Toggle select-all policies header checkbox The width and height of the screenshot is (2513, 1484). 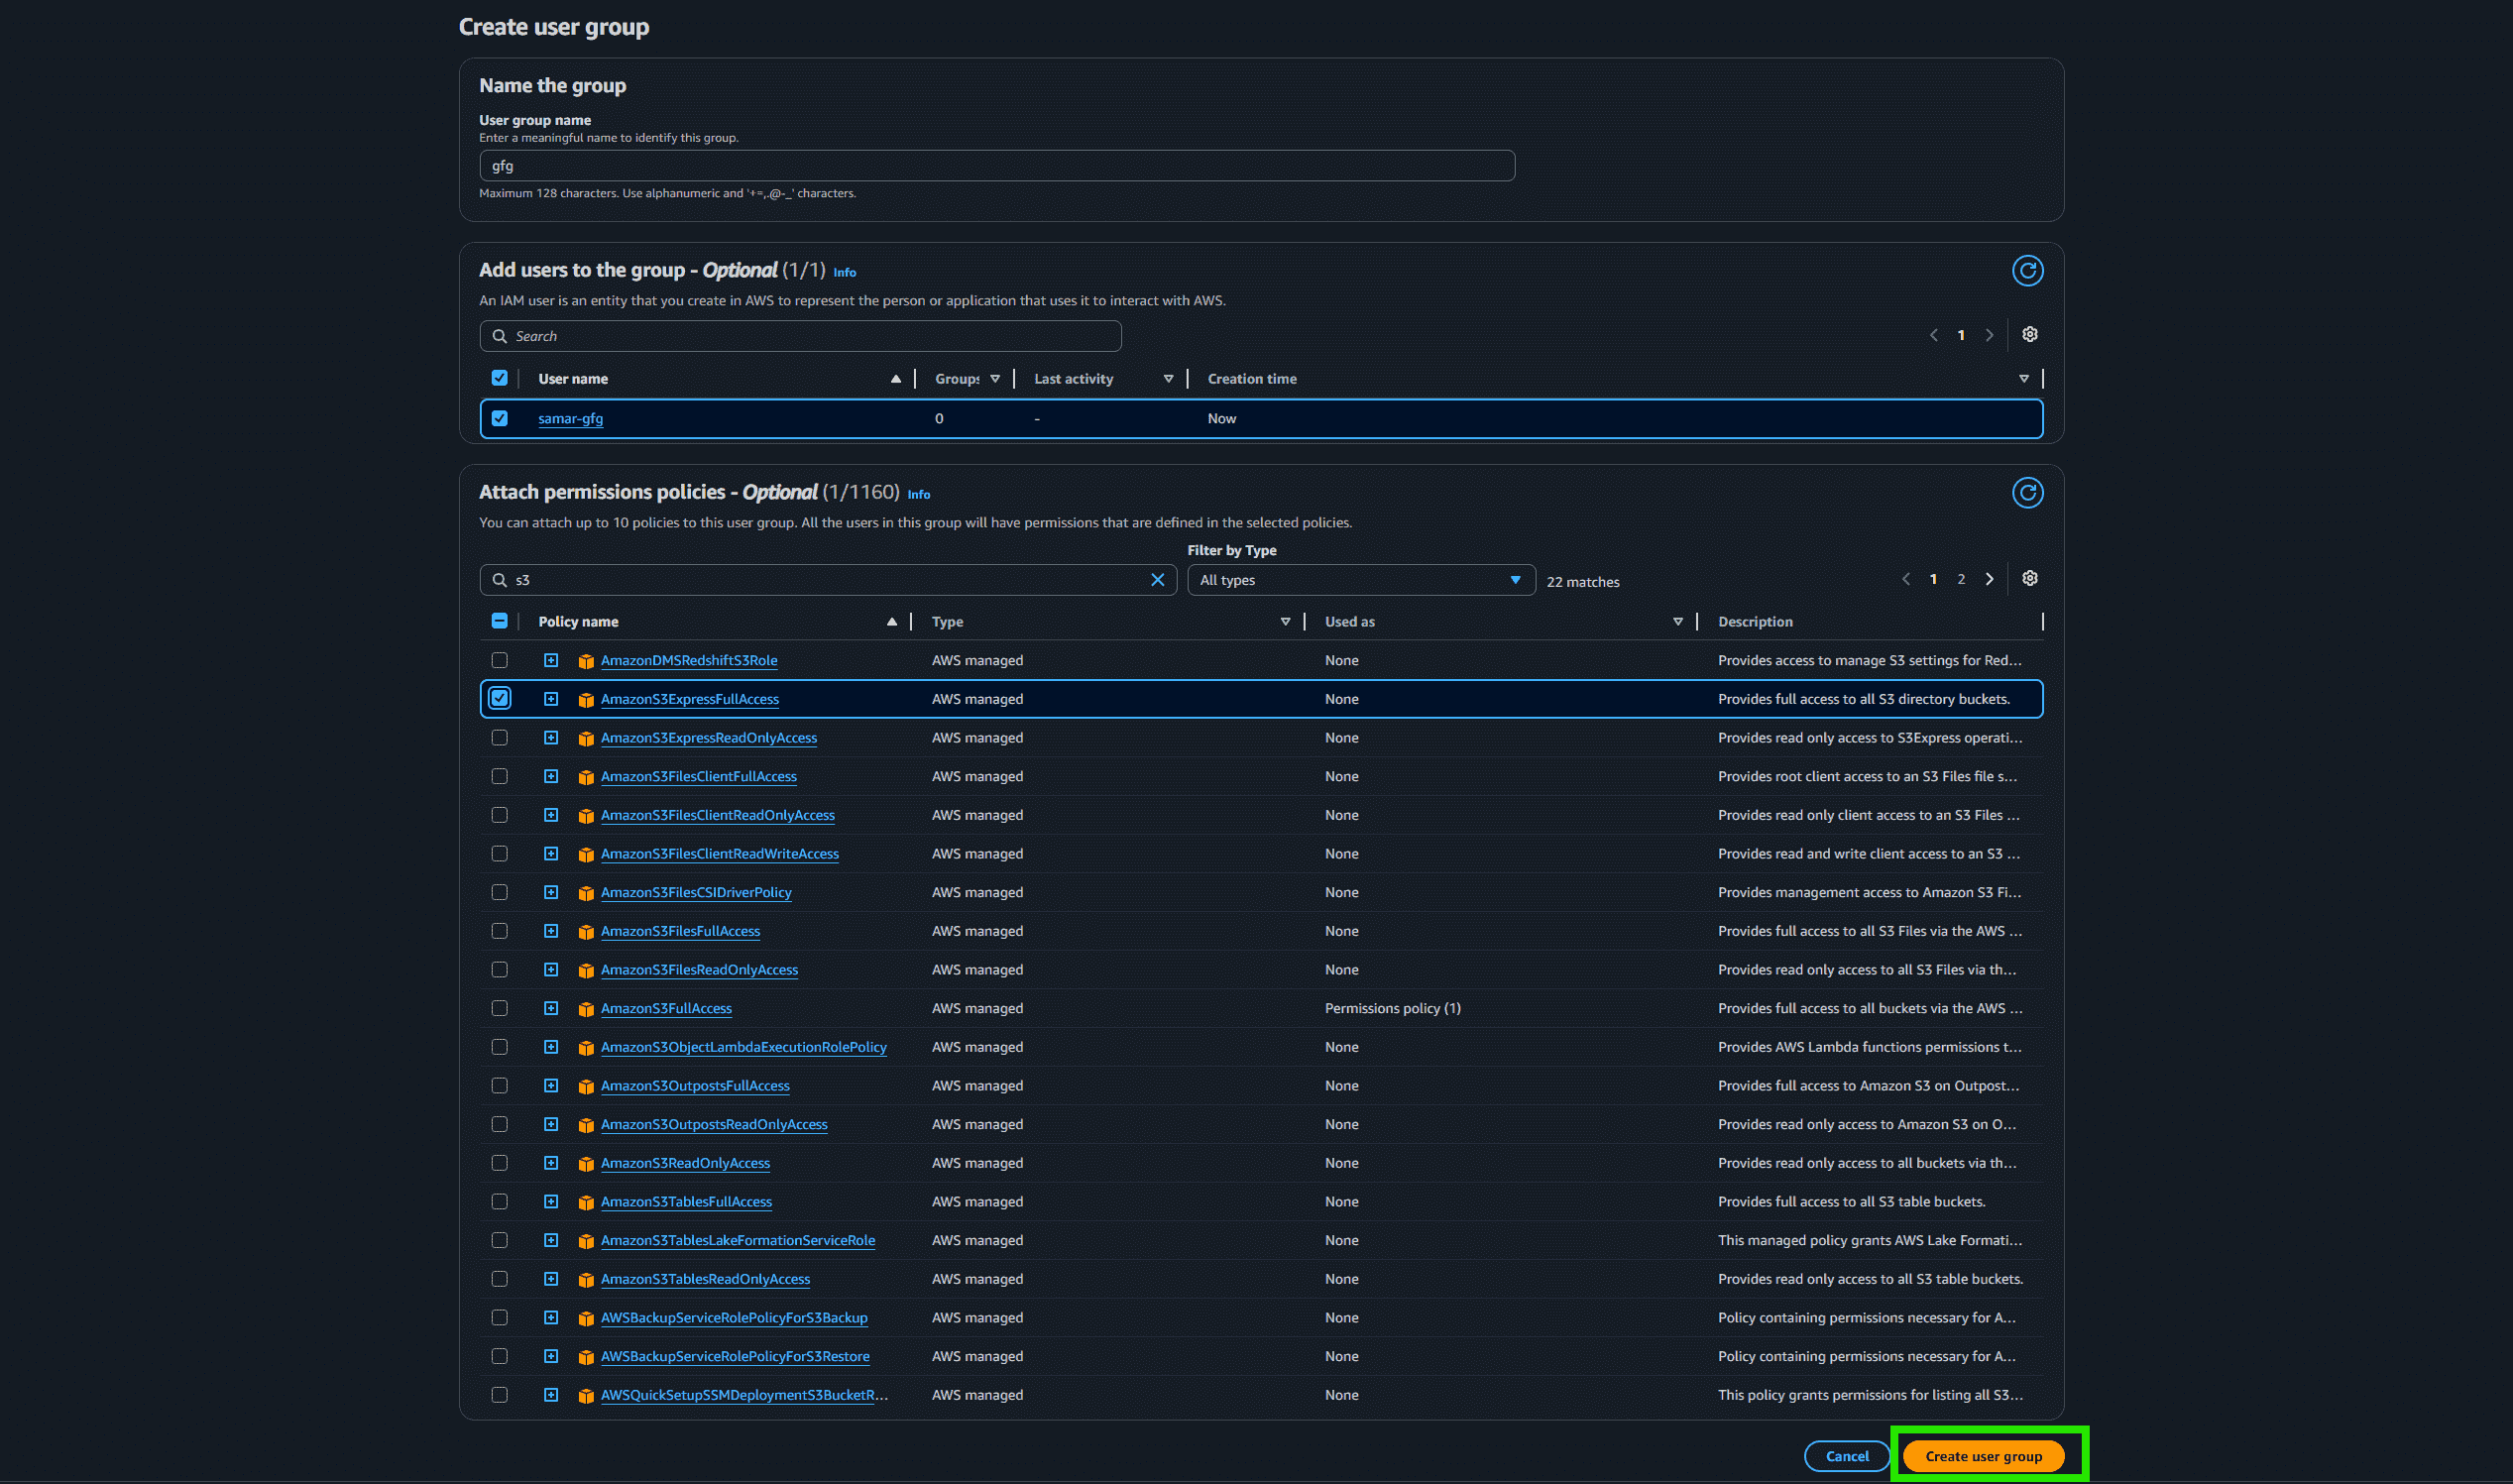point(499,621)
